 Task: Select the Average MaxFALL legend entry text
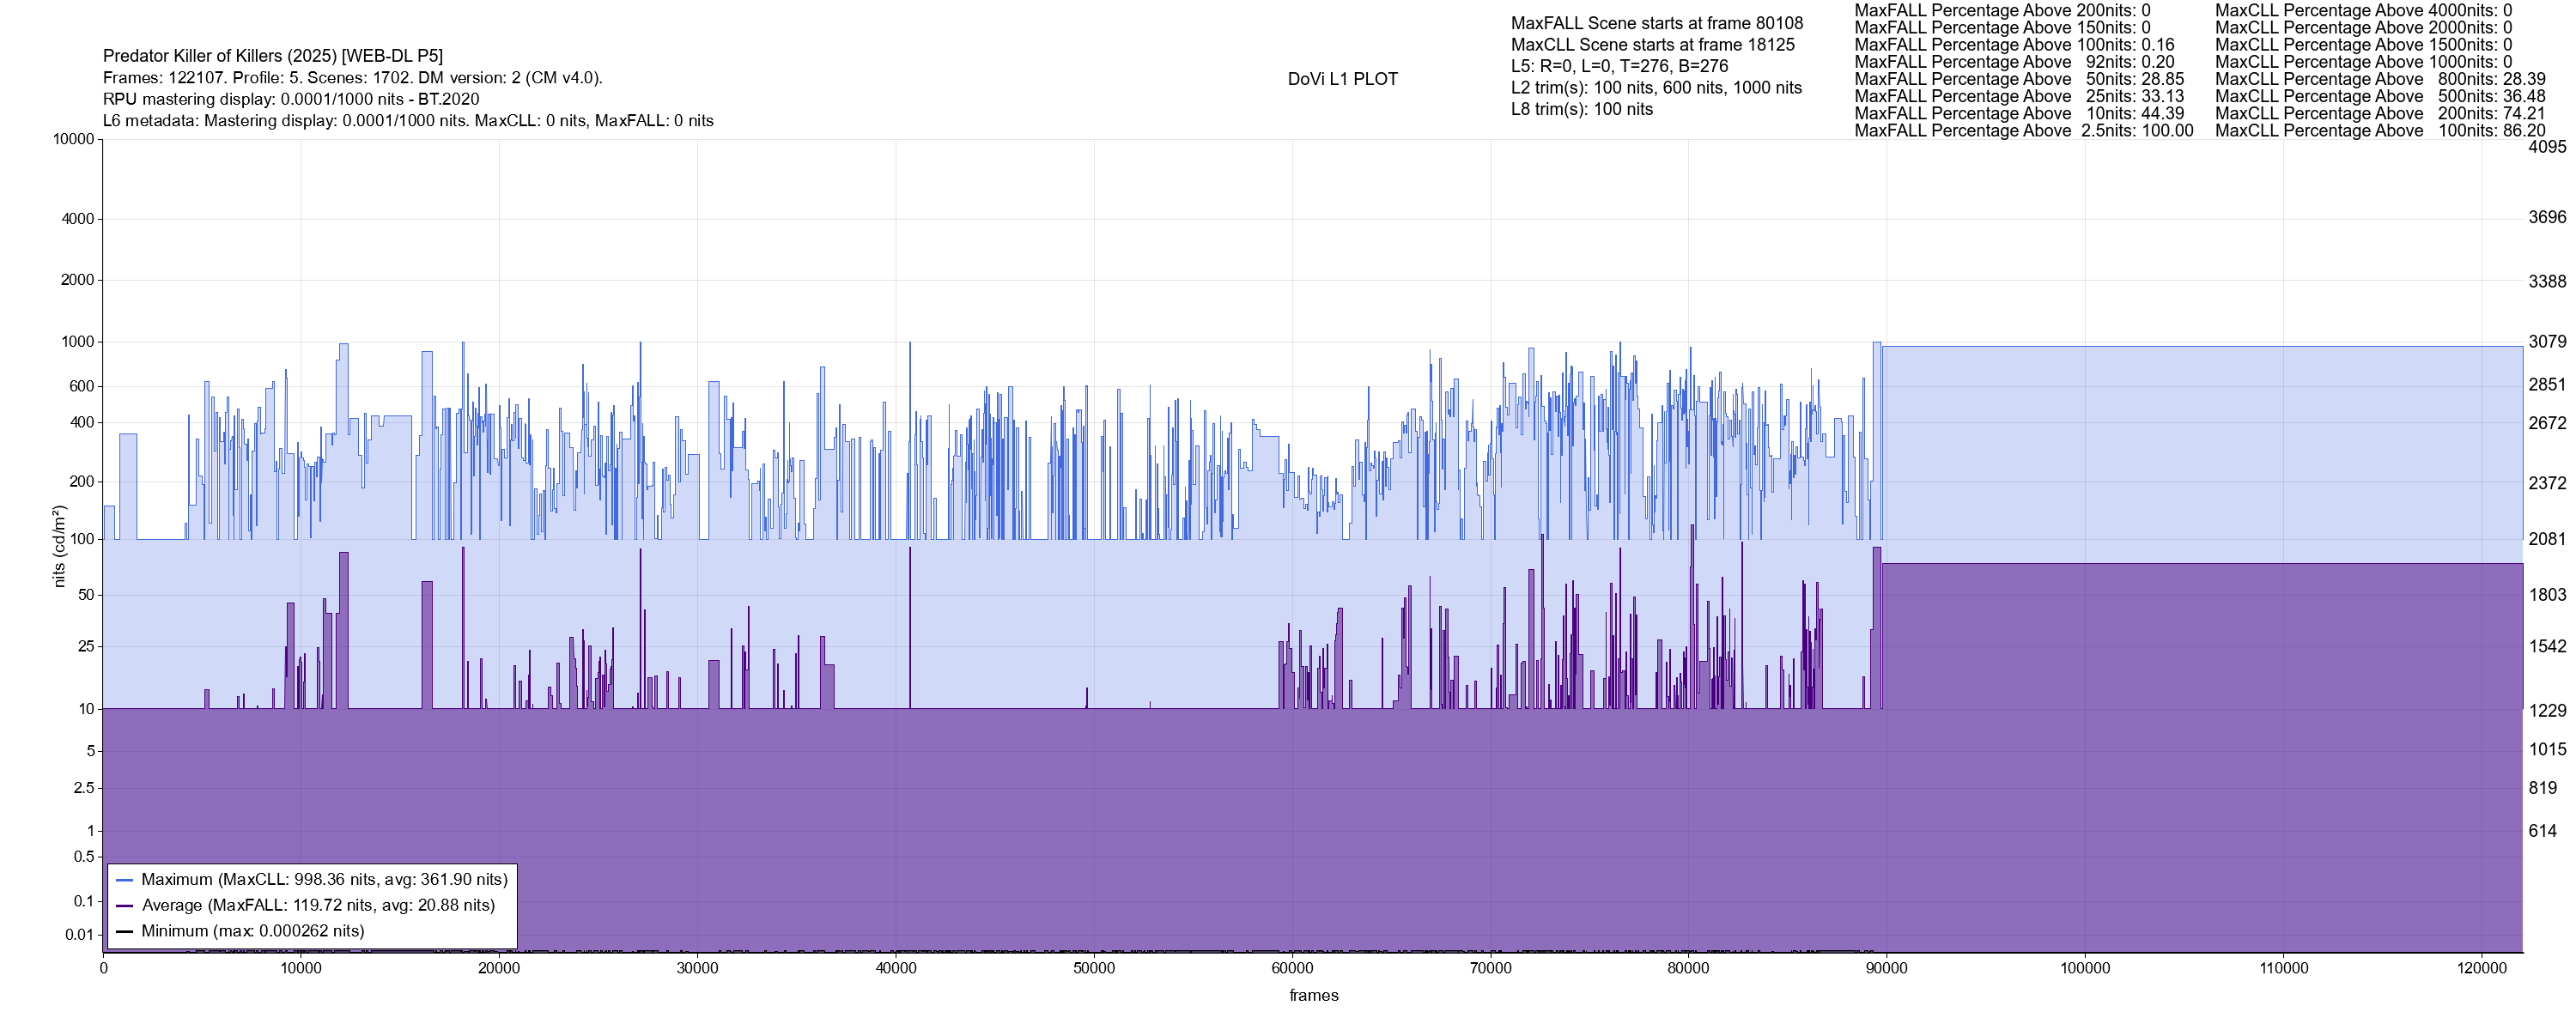point(318,906)
